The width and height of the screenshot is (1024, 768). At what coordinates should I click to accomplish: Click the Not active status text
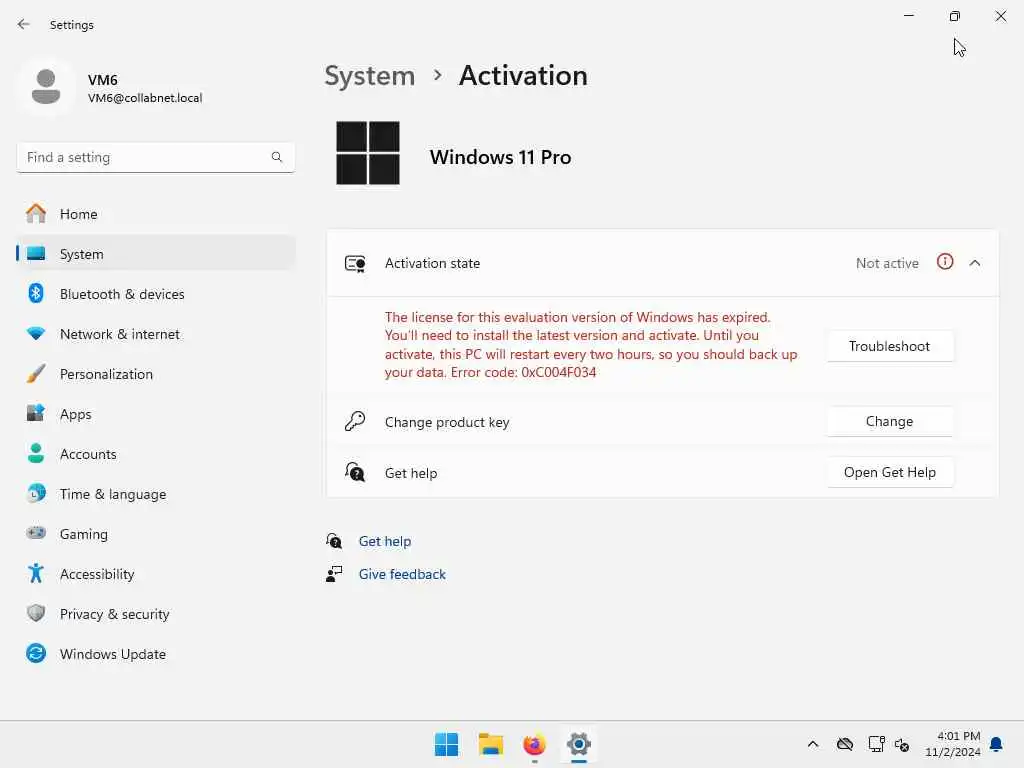(887, 263)
